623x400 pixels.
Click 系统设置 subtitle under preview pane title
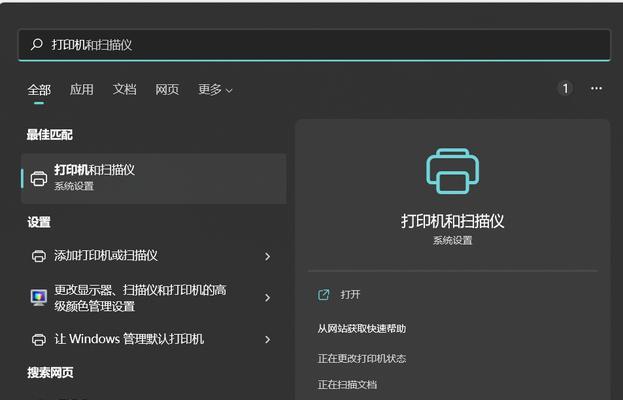click(453, 241)
